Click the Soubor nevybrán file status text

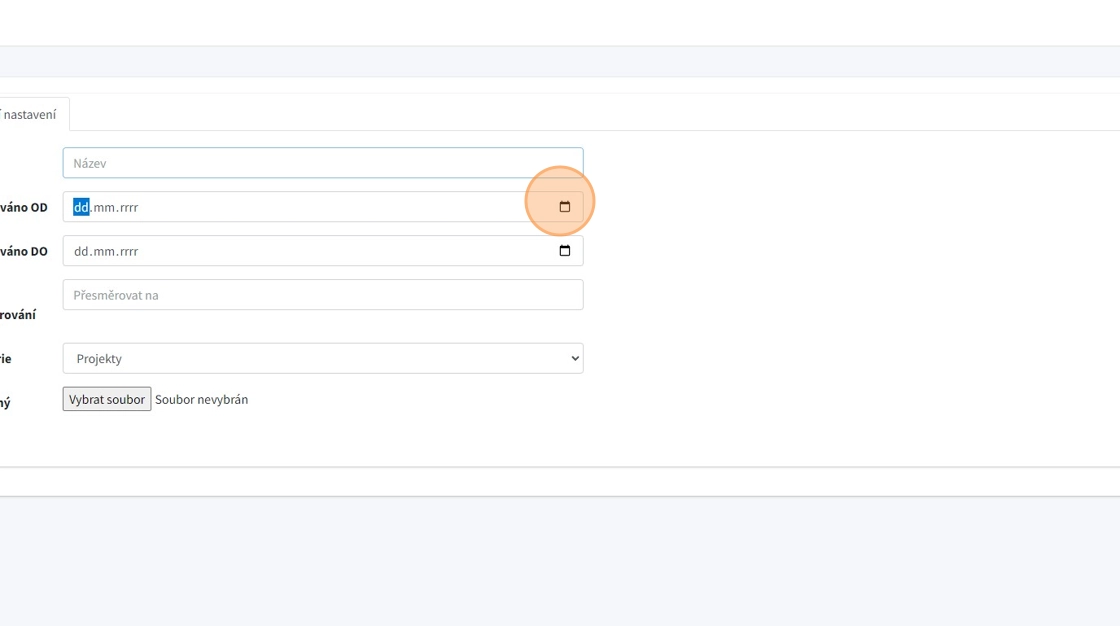pos(201,400)
